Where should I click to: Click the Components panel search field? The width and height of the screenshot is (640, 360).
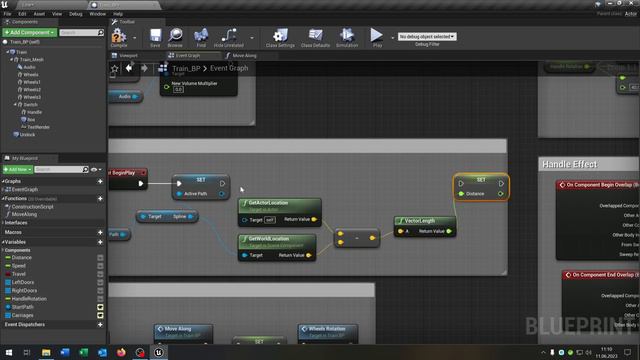click(78, 32)
